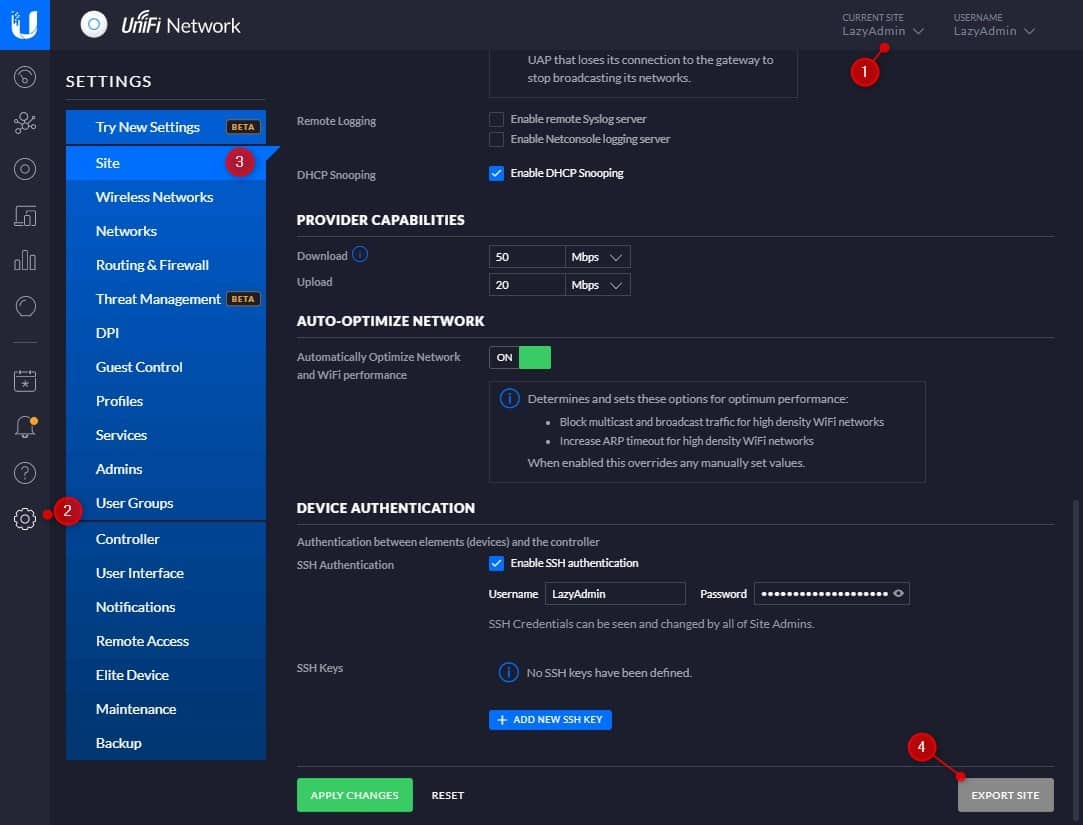Open User Interface settings

(166, 573)
